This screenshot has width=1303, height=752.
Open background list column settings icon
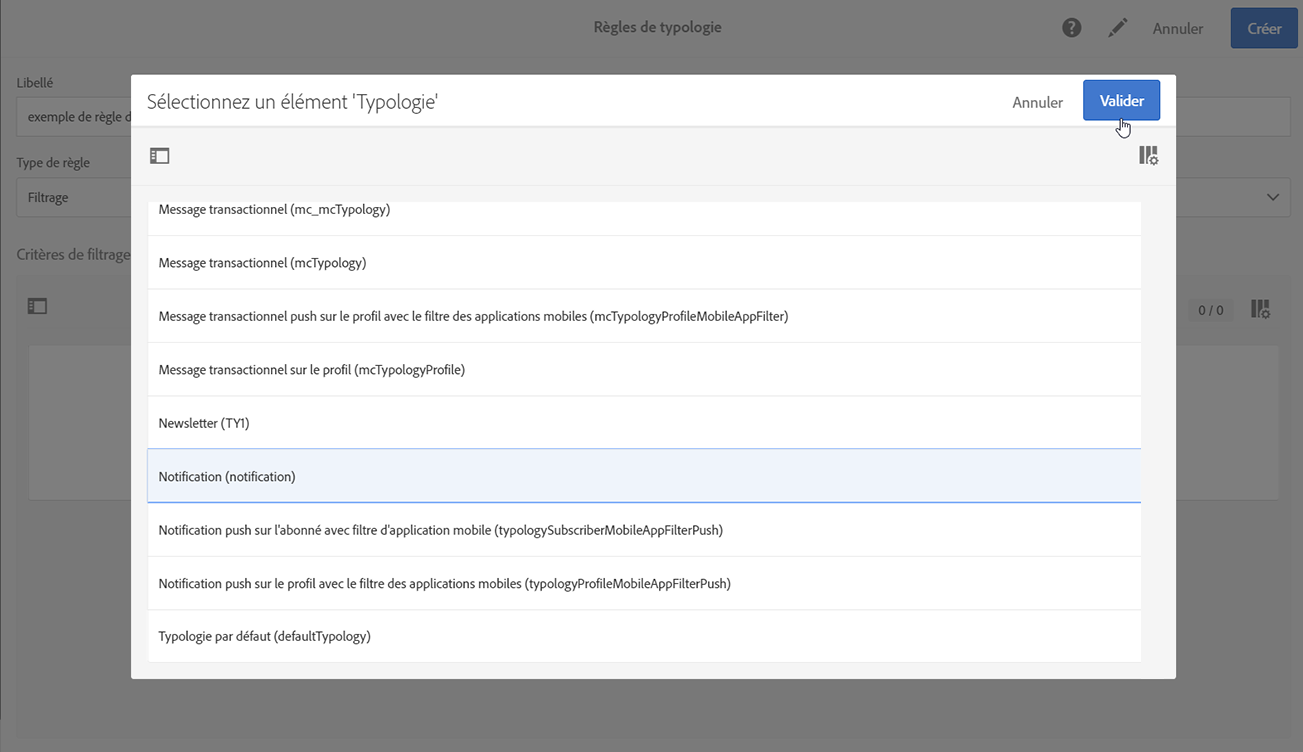point(1261,309)
